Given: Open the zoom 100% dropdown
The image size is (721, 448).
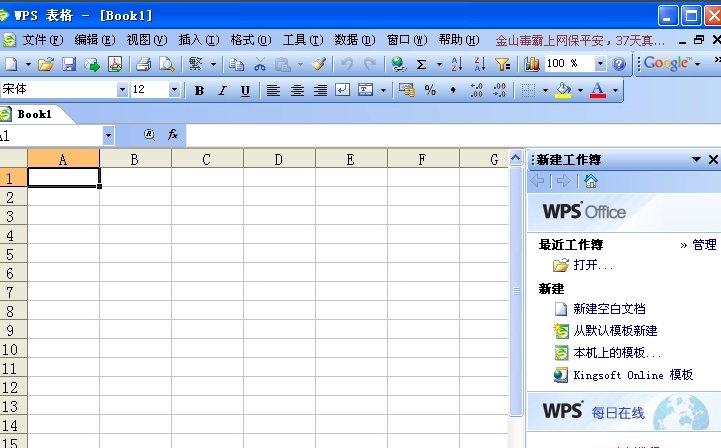Looking at the screenshot, I should click(600, 63).
